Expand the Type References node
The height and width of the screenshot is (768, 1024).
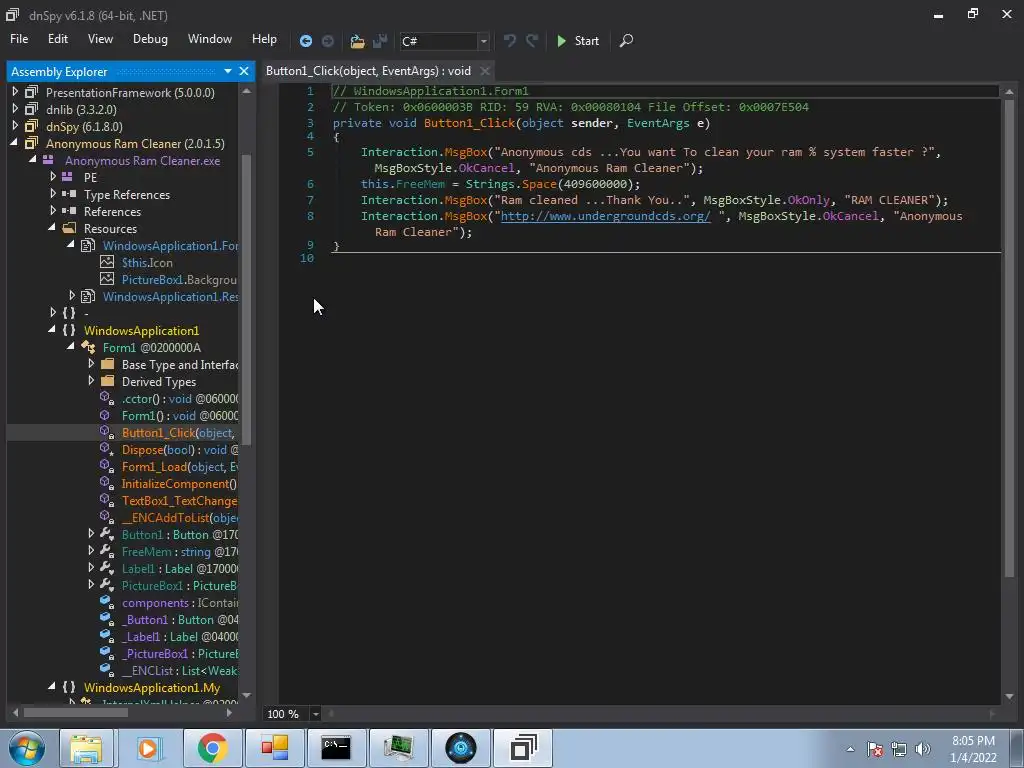(53, 194)
